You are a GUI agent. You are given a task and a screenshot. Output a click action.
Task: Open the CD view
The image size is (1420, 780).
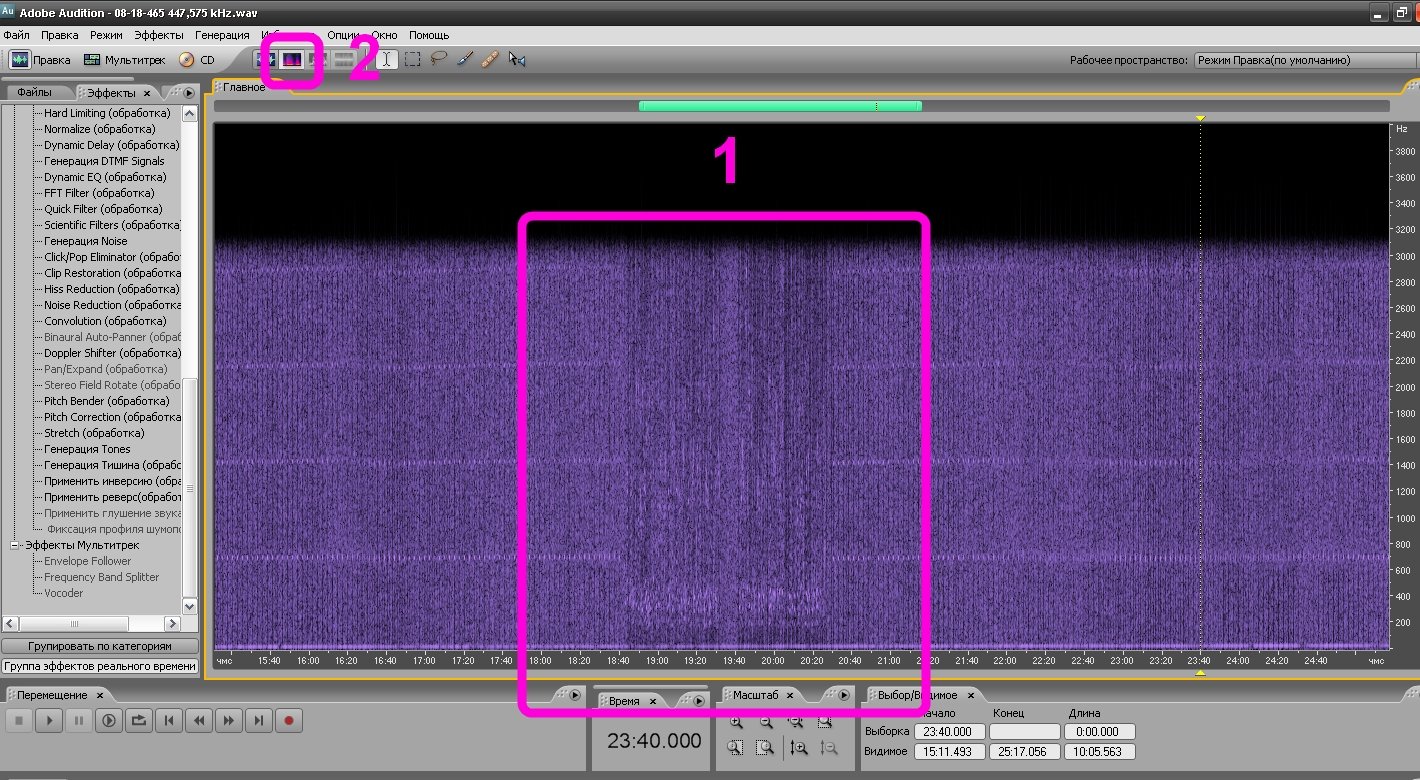pyautogui.click(x=197, y=60)
